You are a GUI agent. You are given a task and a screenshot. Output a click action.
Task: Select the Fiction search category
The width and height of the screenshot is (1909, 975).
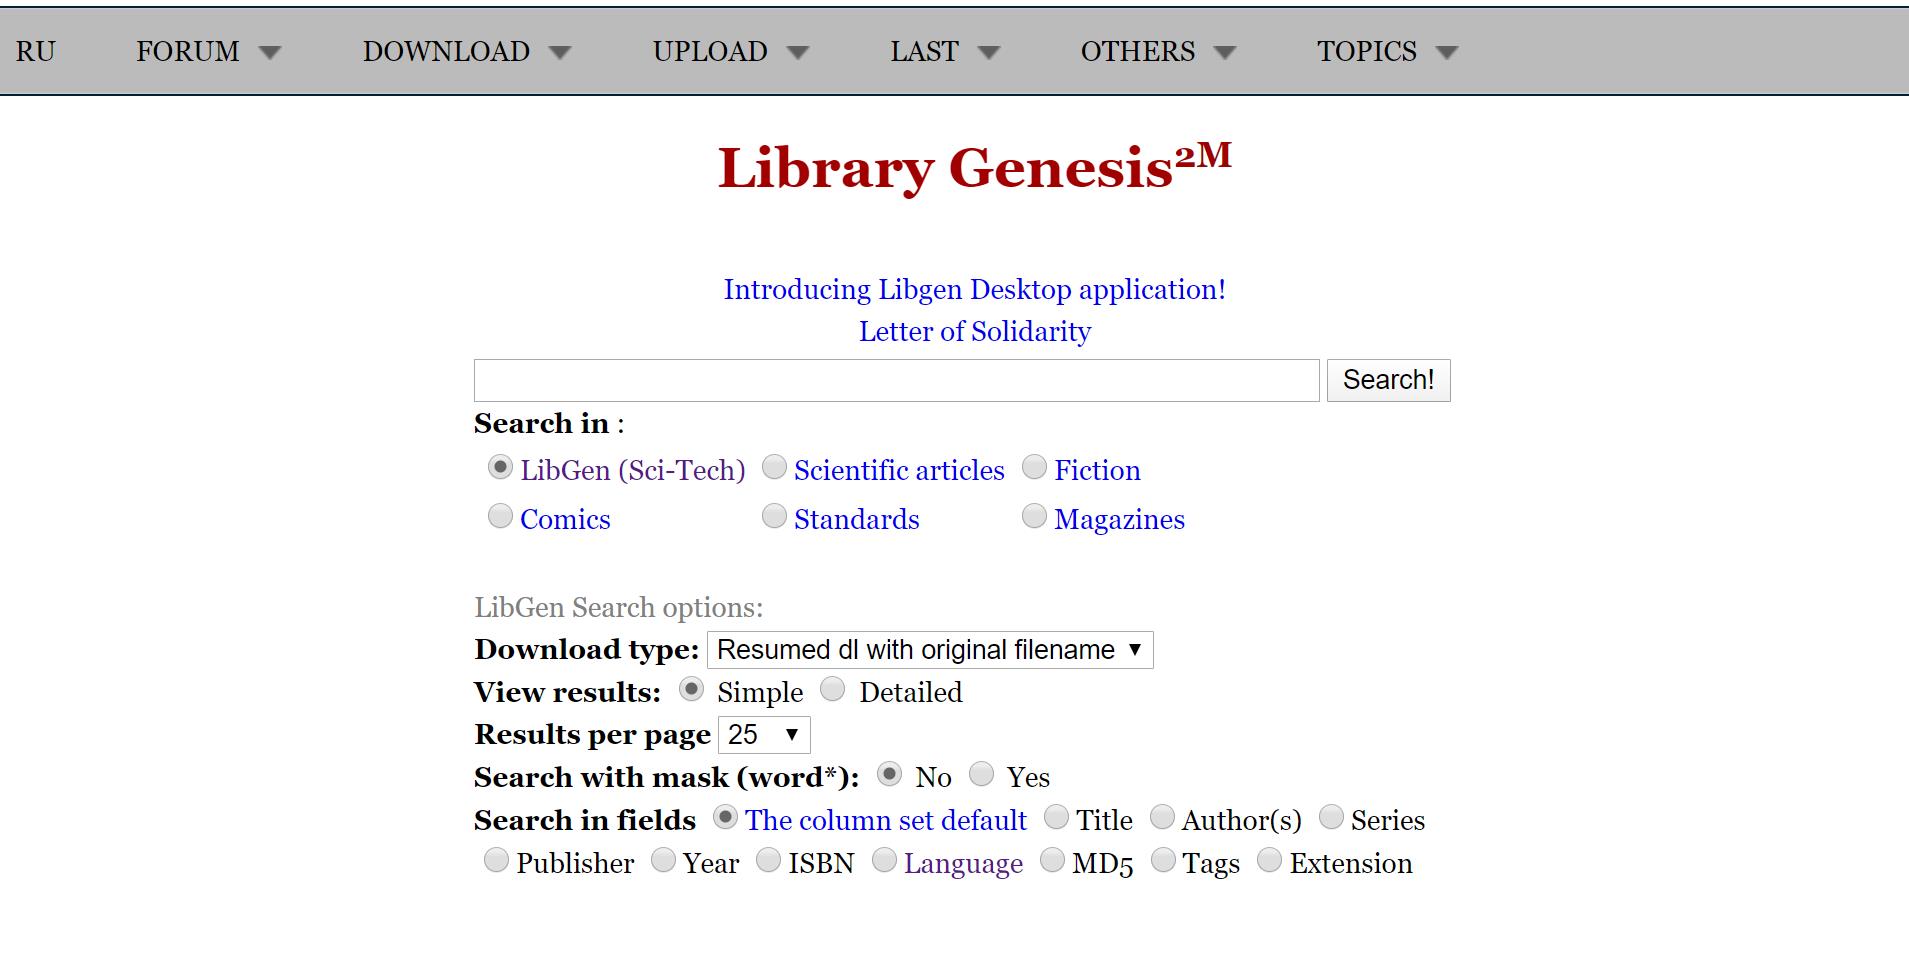(x=1033, y=466)
